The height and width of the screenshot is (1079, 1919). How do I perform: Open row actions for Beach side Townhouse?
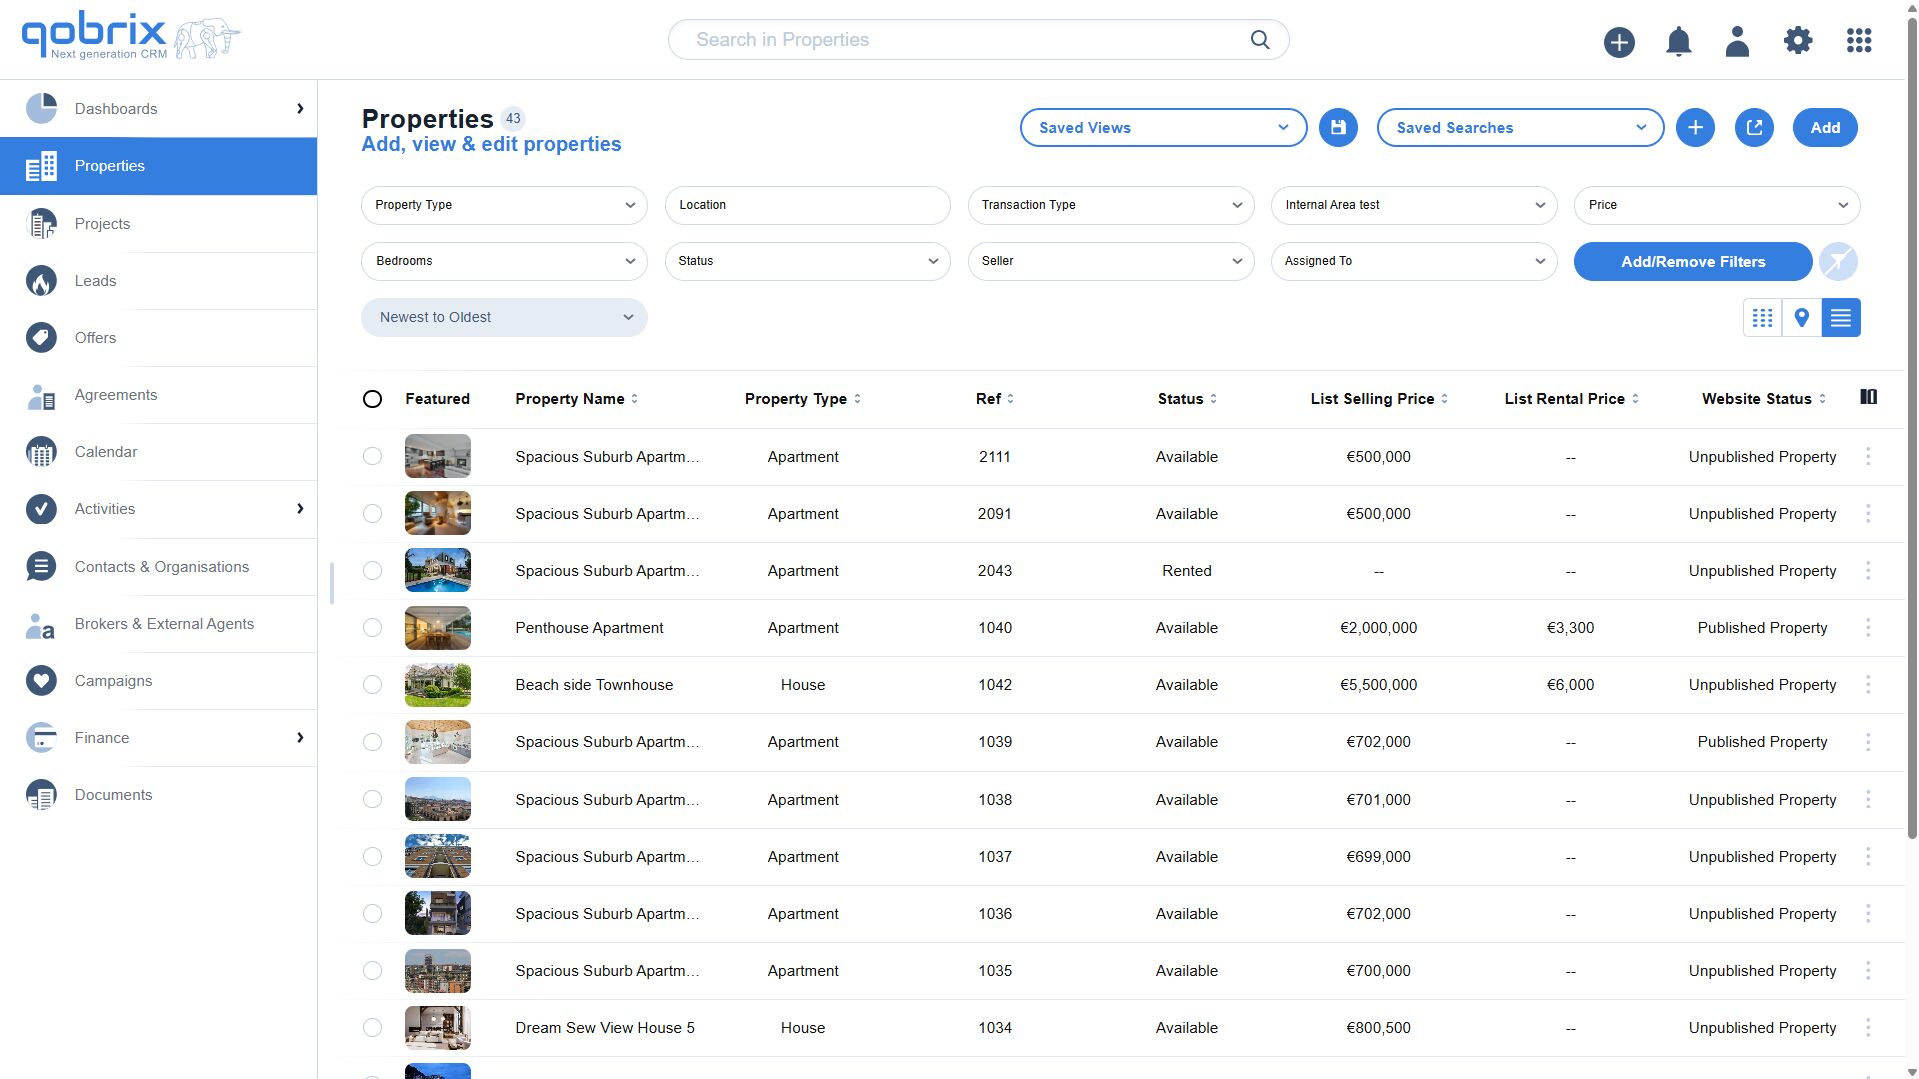(x=1868, y=685)
